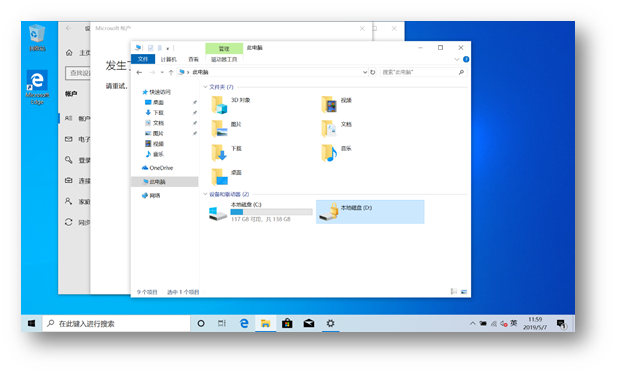Click the 英 input language indicator
The height and width of the screenshot is (374, 617).
pyautogui.click(x=514, y=323)
